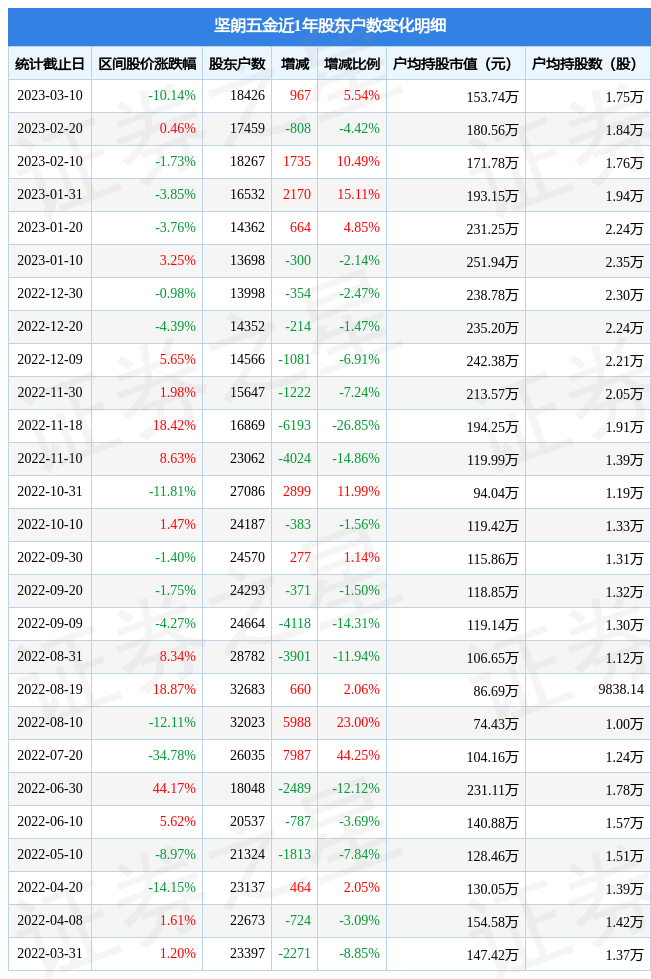Click the 户均持股数（股） column header
This screenshot has width=651, height=979.
(584, 64)
